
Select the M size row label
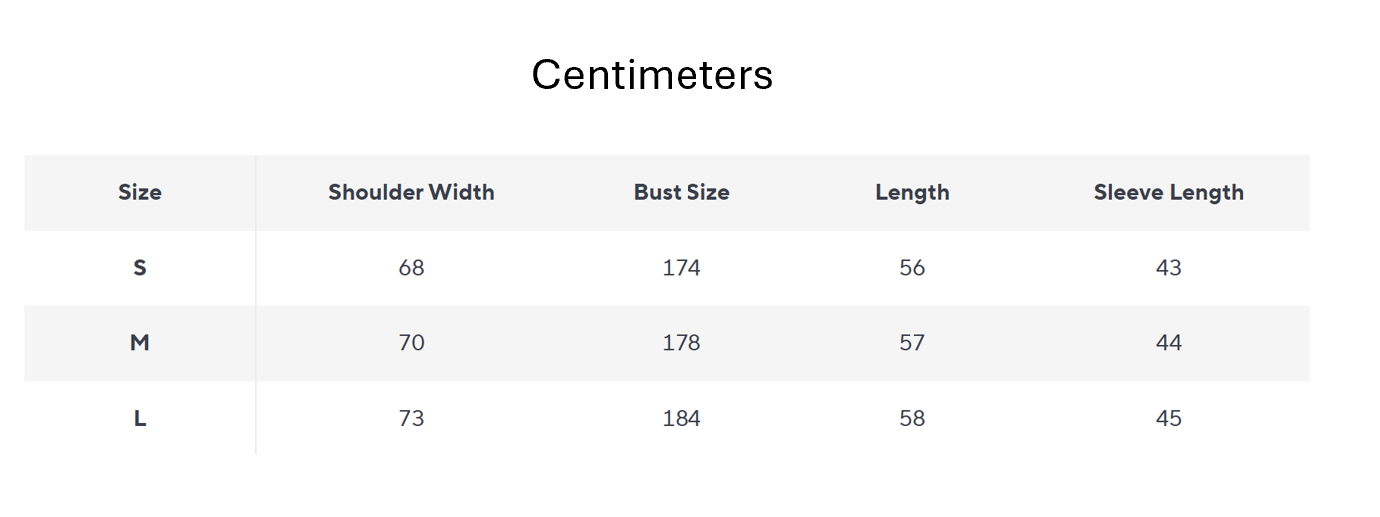(140, 343)
